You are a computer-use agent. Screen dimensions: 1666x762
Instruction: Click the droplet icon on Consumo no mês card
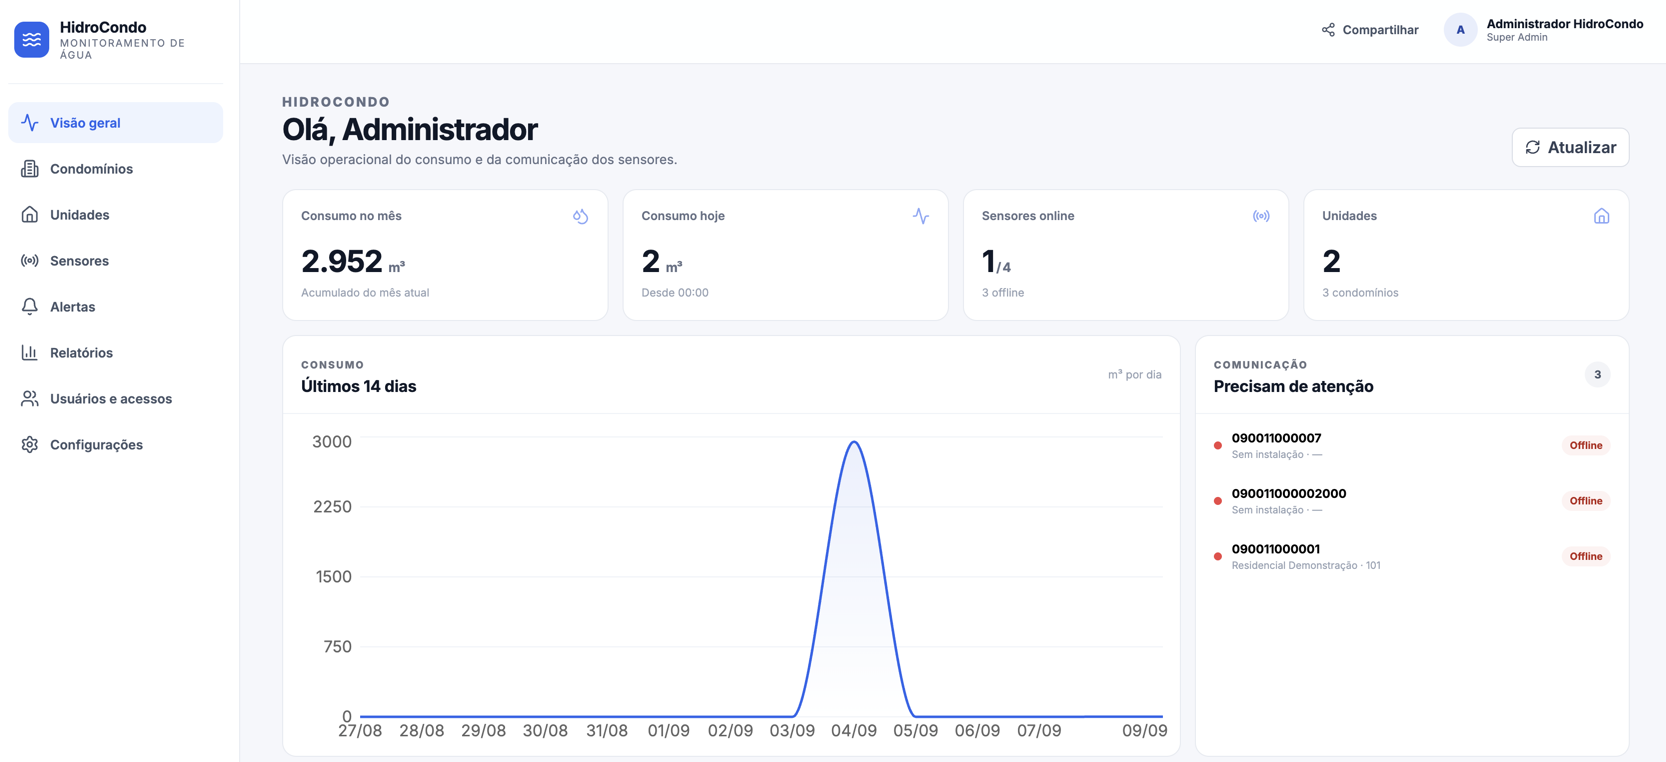coord(580,216)
